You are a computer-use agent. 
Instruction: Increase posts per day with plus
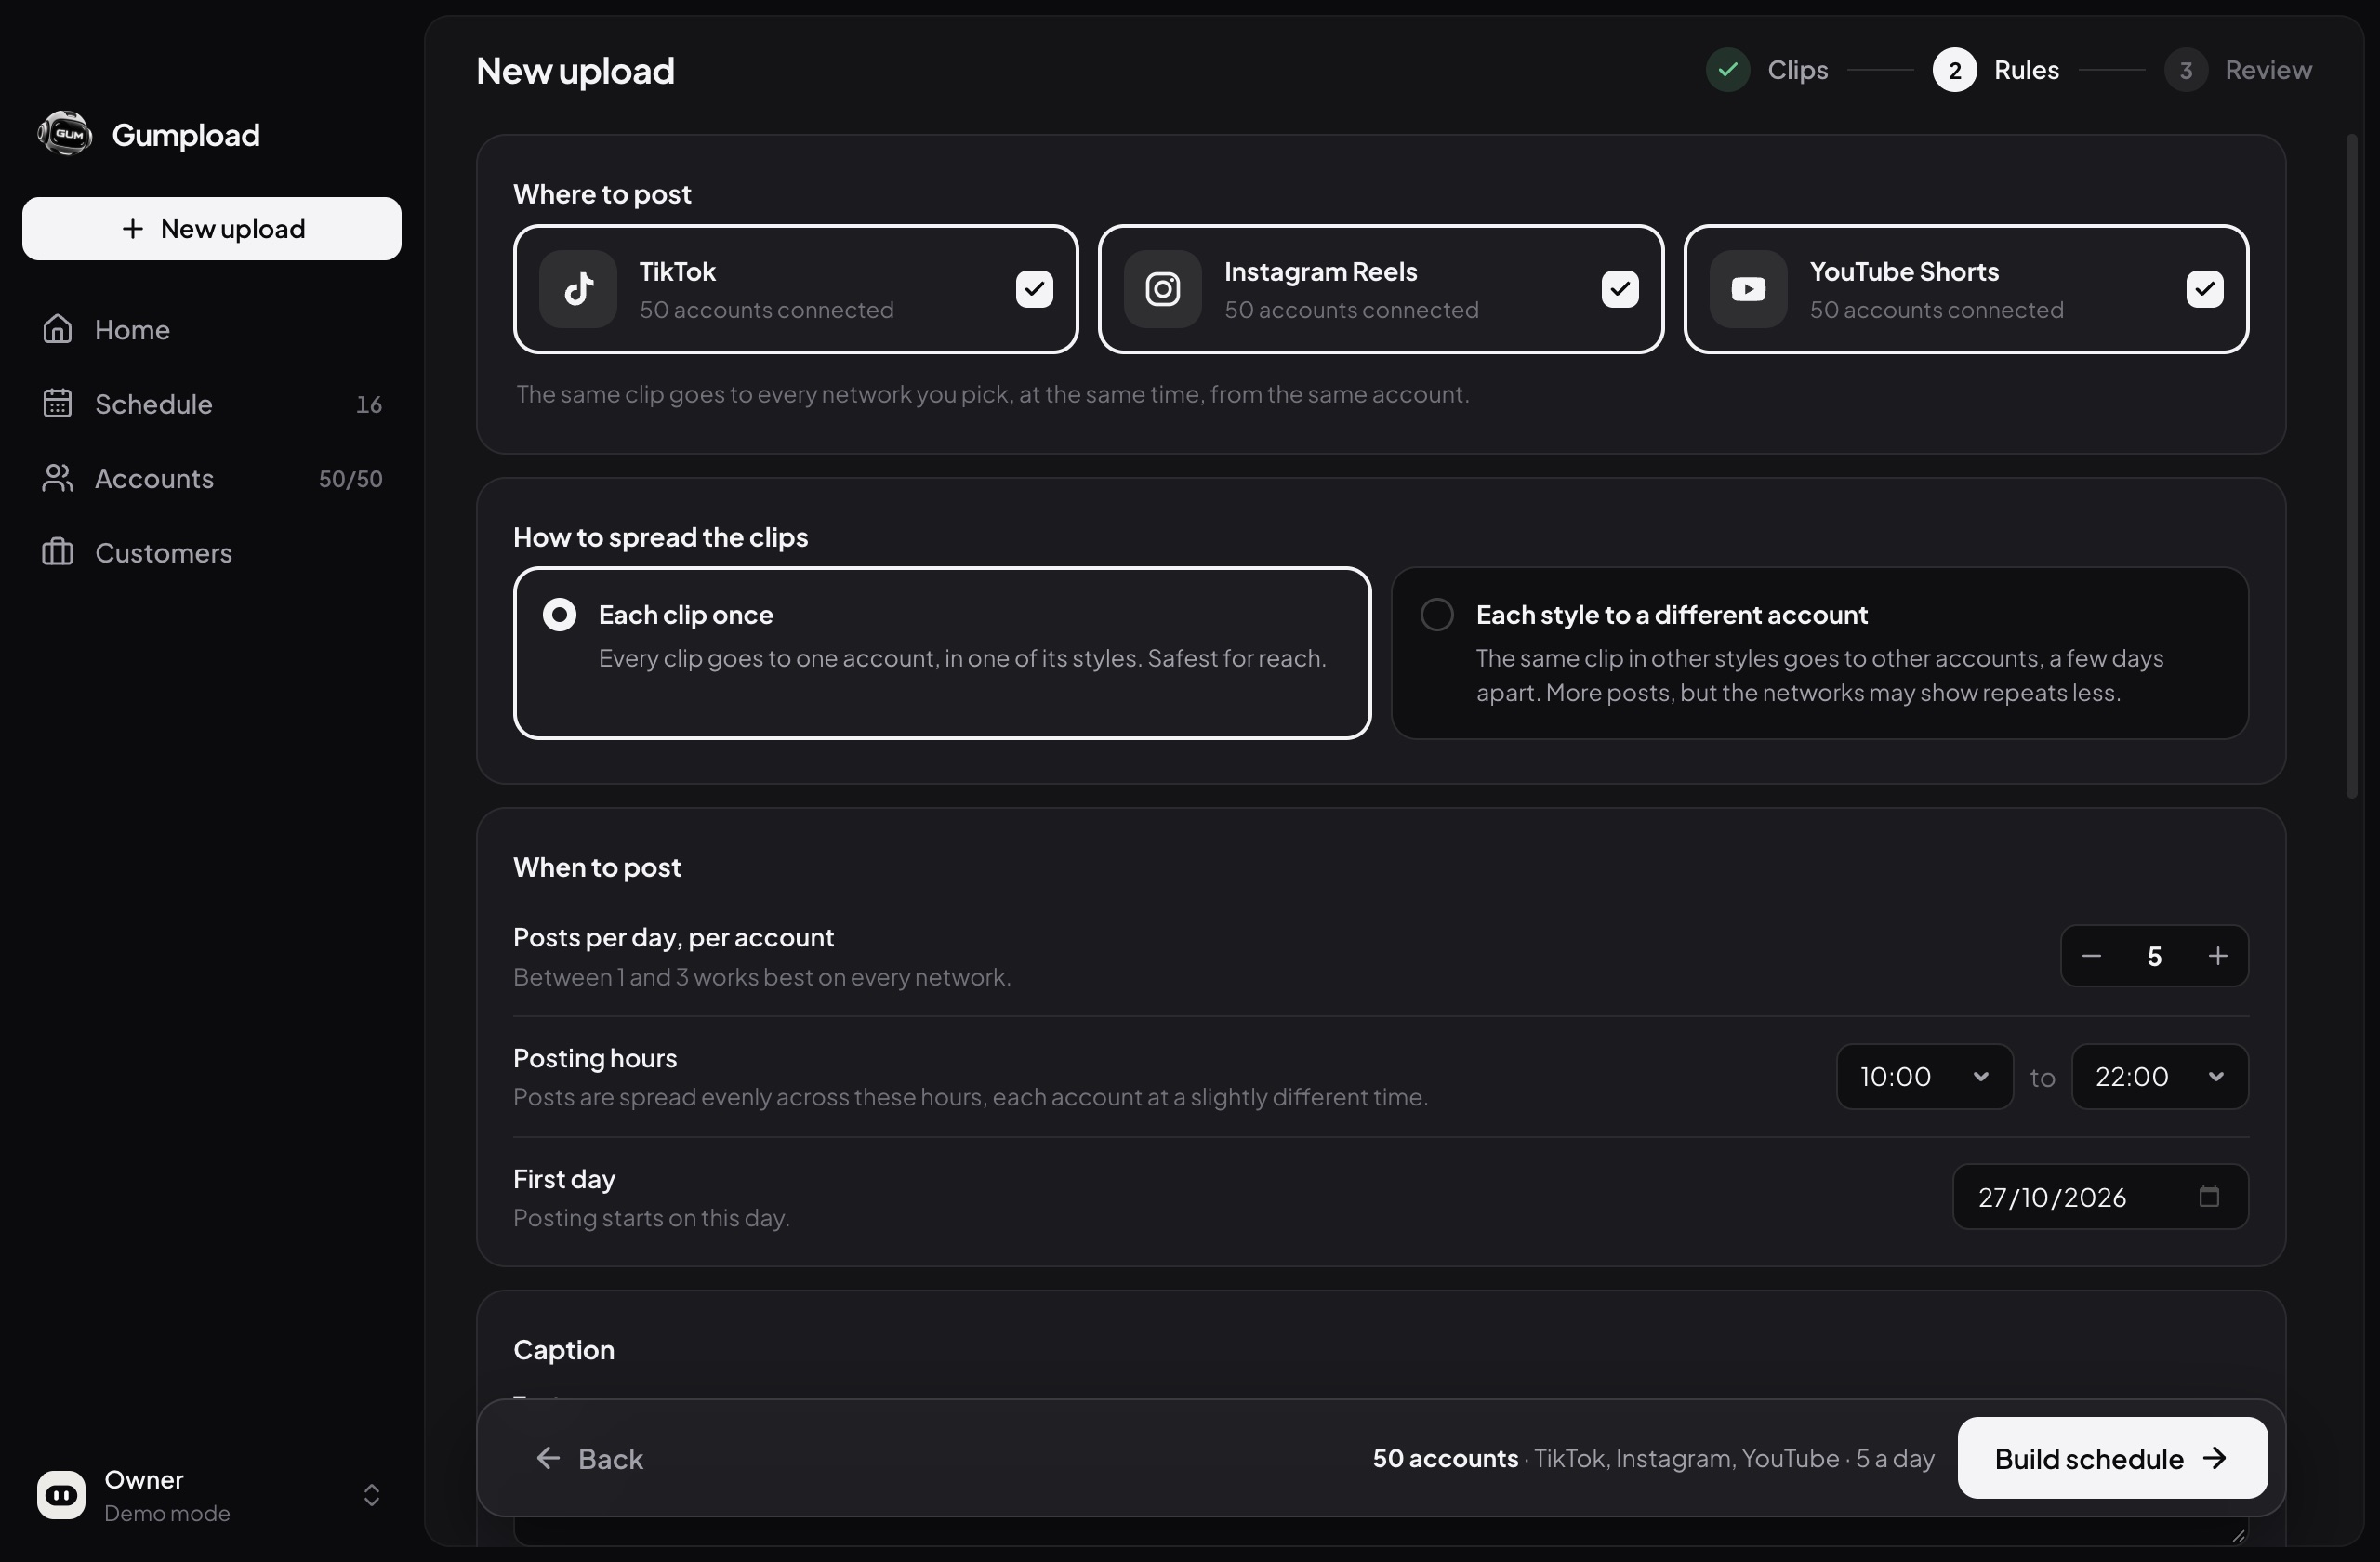coord(2217,956)
